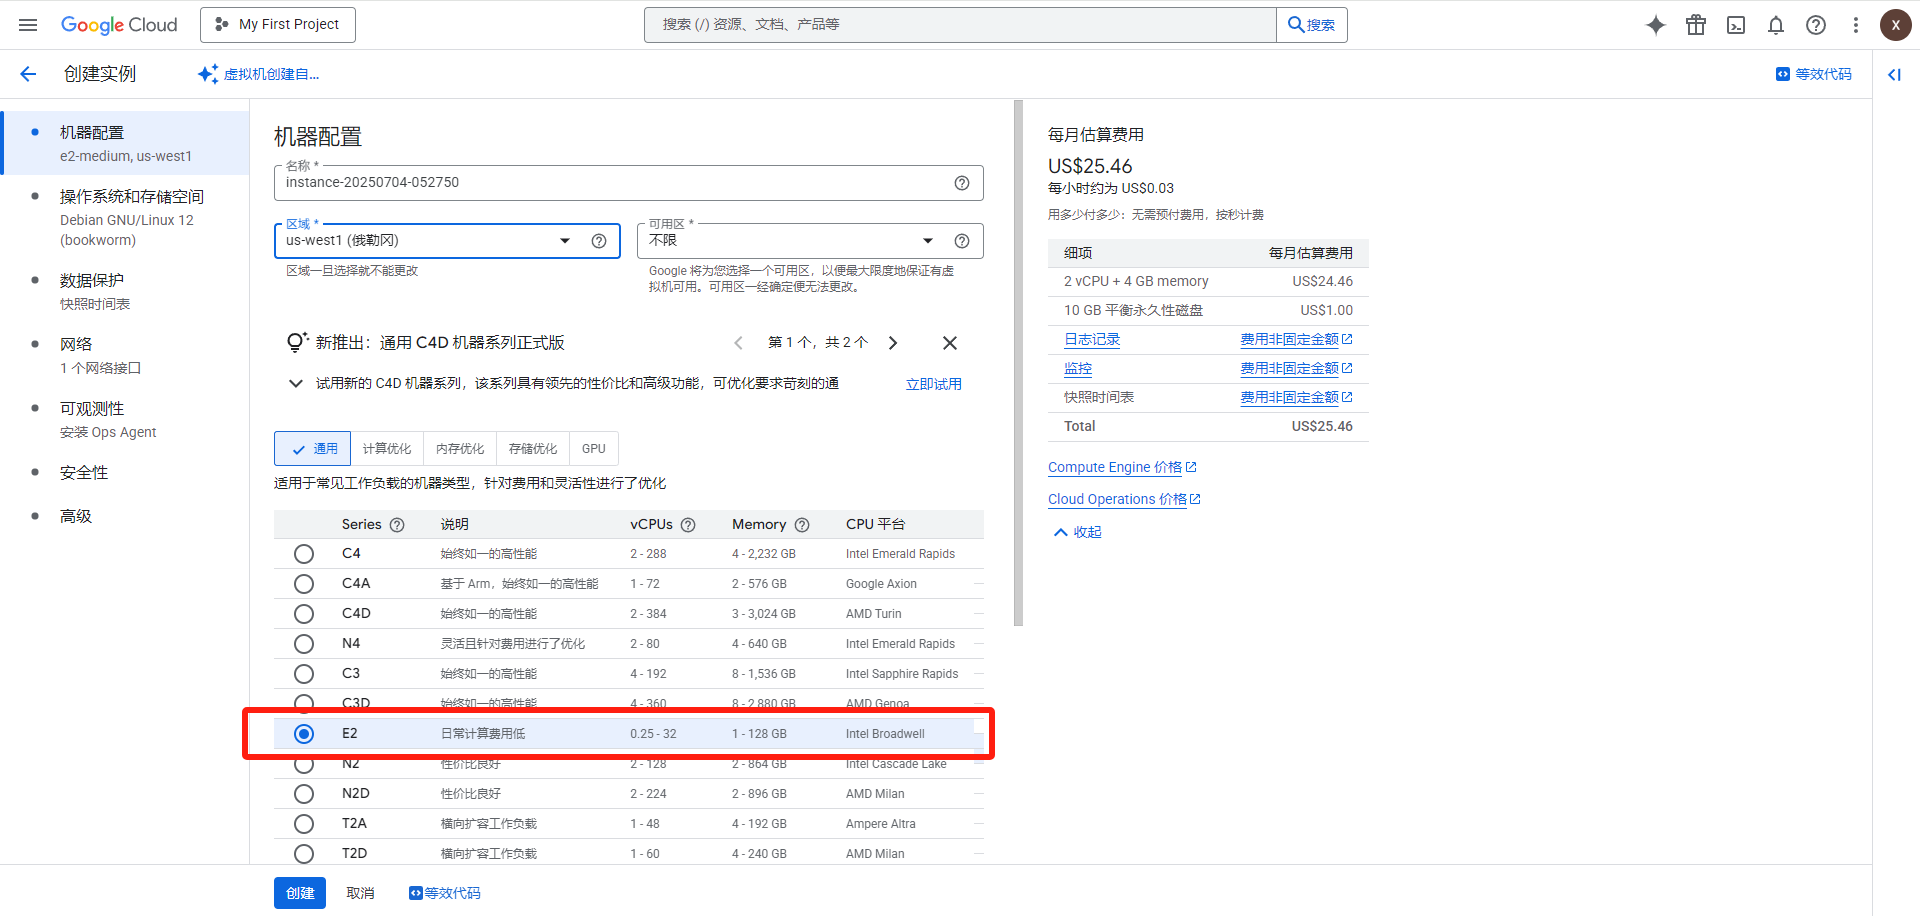Open 等效代码 at the top right
The width and height of the screenshot is (1920, 916).
pyautogui.click(x=1813, y=74)
